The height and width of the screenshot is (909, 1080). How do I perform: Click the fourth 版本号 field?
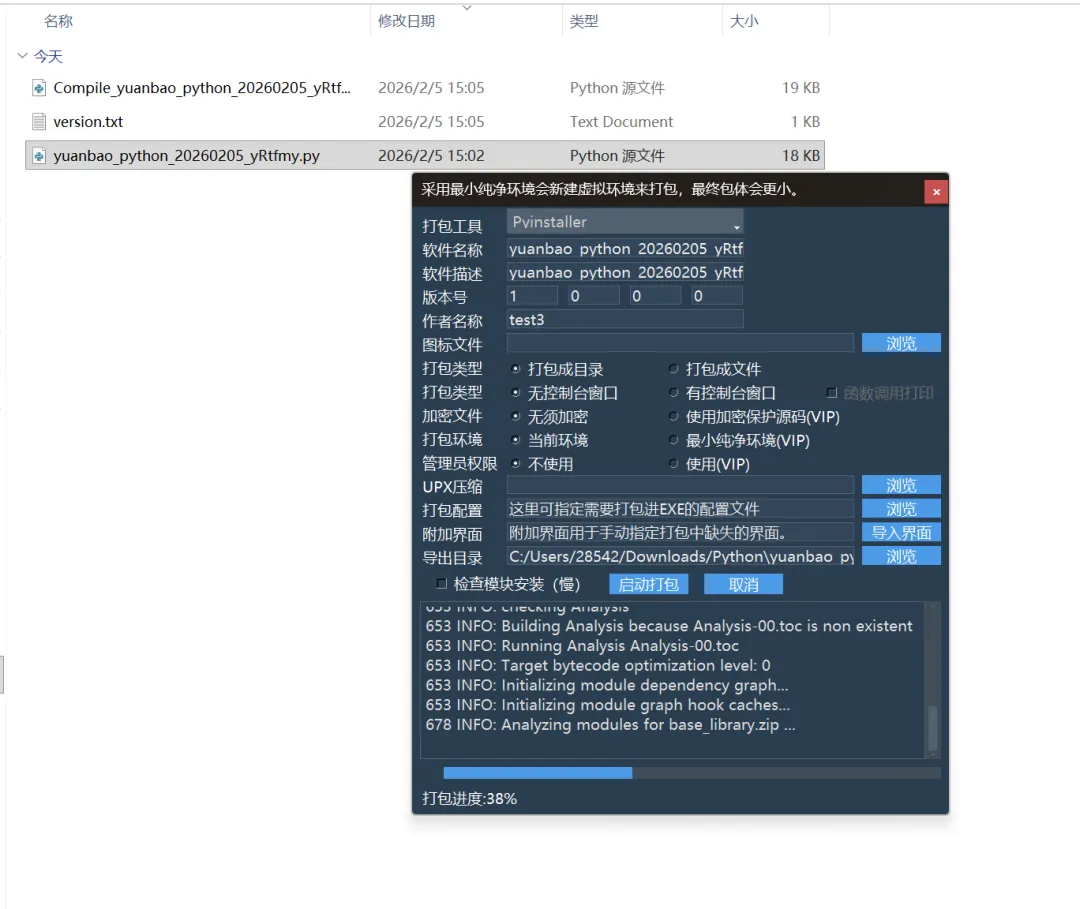pos(717,296)
